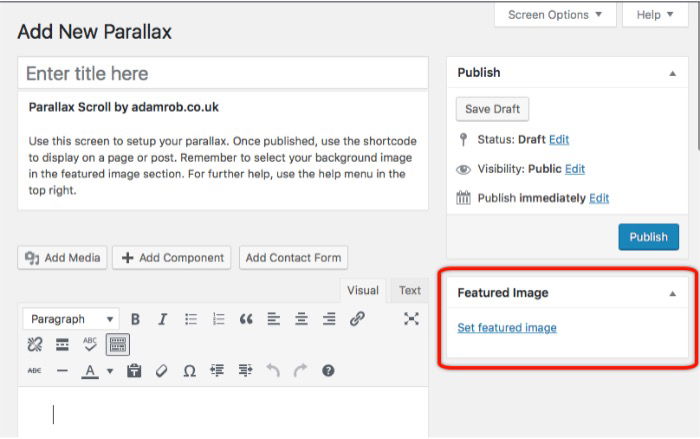Click the remove link icon
Image resolution: width=700 pixels, height=439 pixels.
(34, 345)
